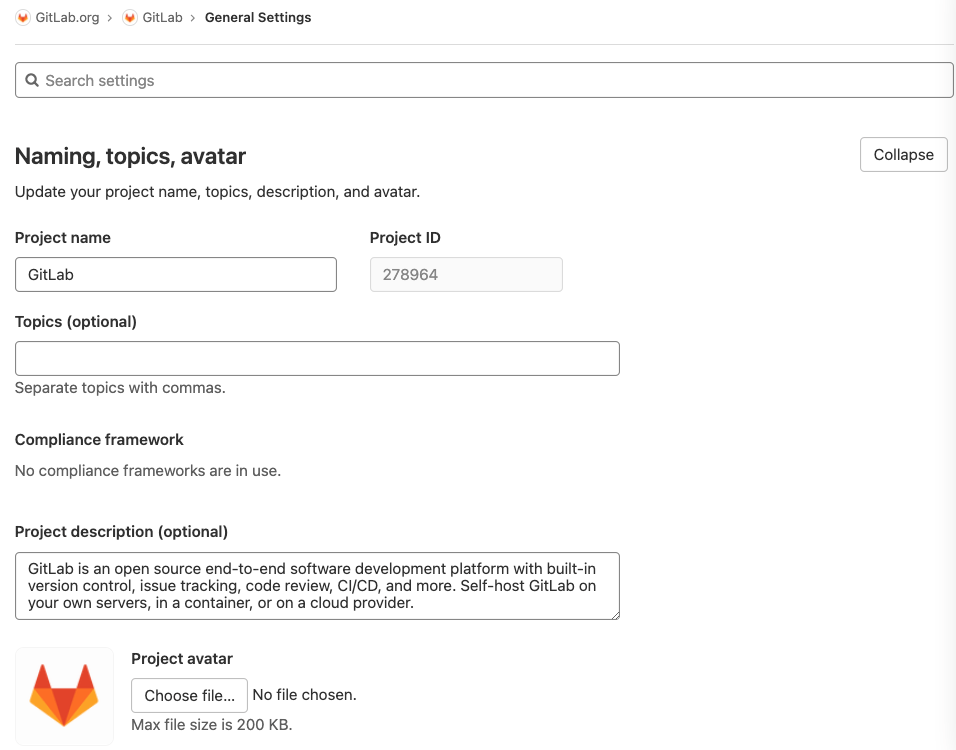
Task: Navigate to the GitLab project breadcrumb link
Action: tap(162, 17)
